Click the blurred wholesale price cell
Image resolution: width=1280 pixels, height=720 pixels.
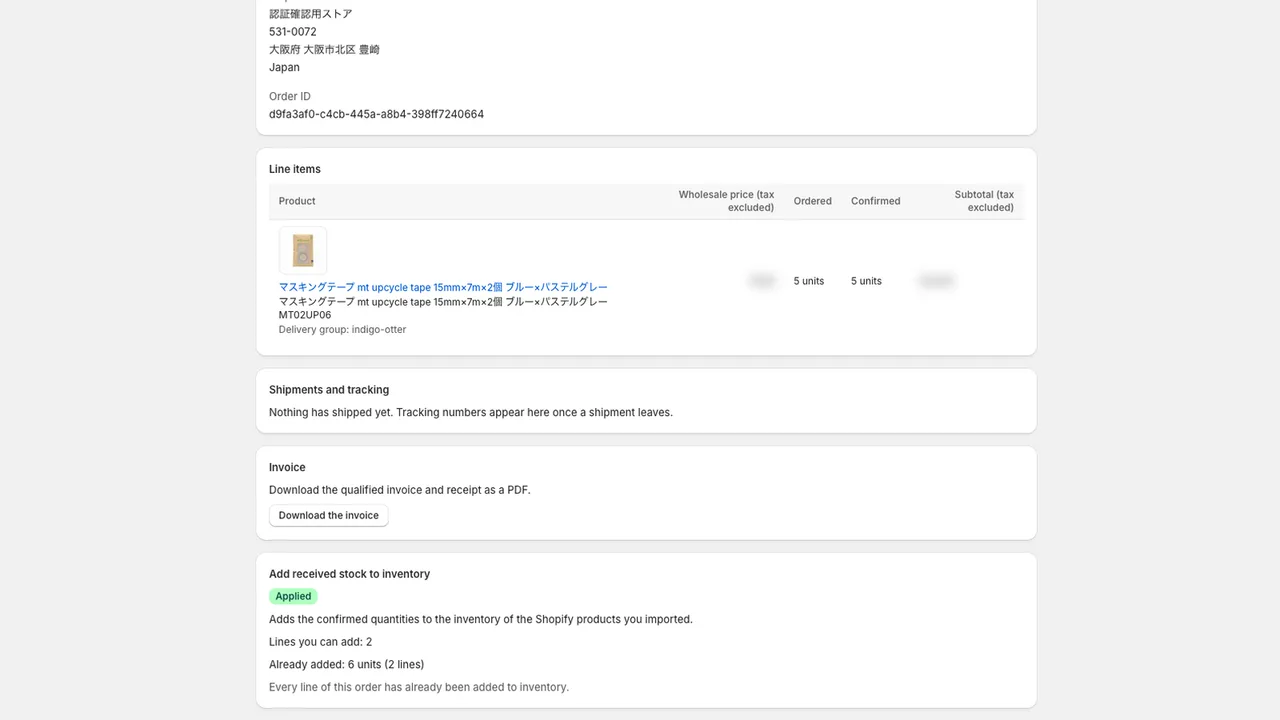point(762,281)
